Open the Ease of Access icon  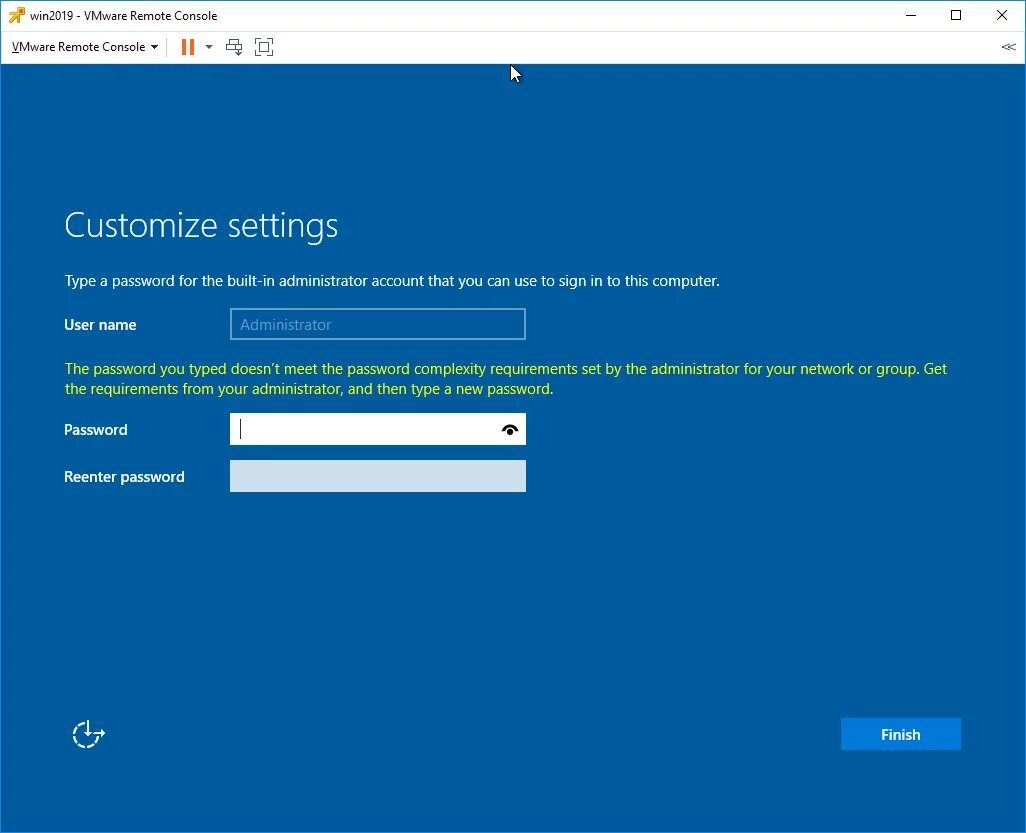coord(88,734)
